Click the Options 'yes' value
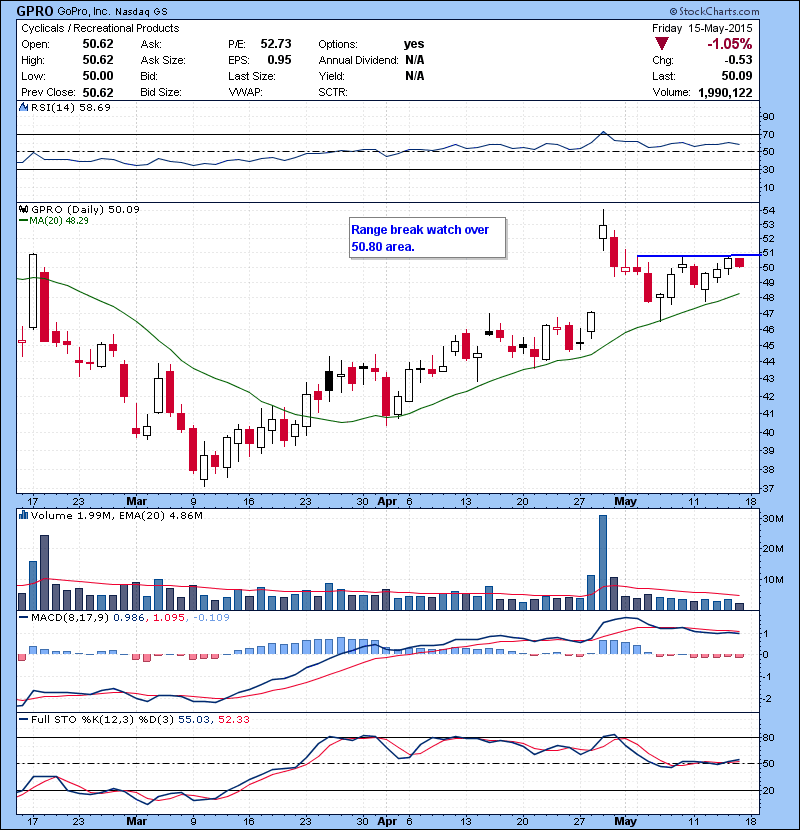This screenshot has height=830, width=800. tap(414, 44)
